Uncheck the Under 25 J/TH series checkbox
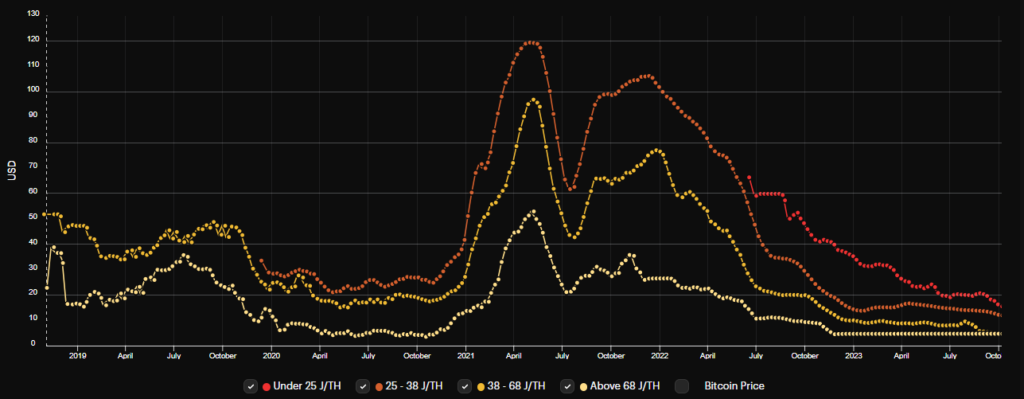This screenshot has height=399, width=1024. click(251, 387)
